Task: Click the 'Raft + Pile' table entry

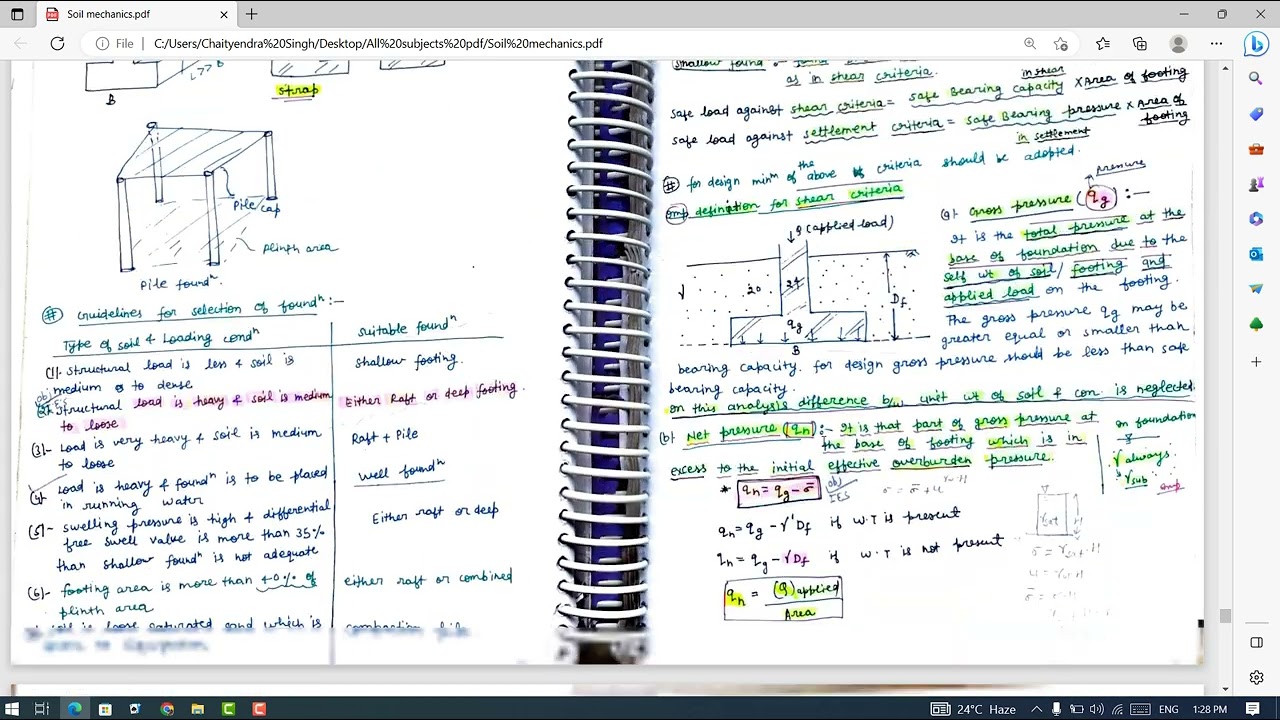Action: [x=385, y=436]
